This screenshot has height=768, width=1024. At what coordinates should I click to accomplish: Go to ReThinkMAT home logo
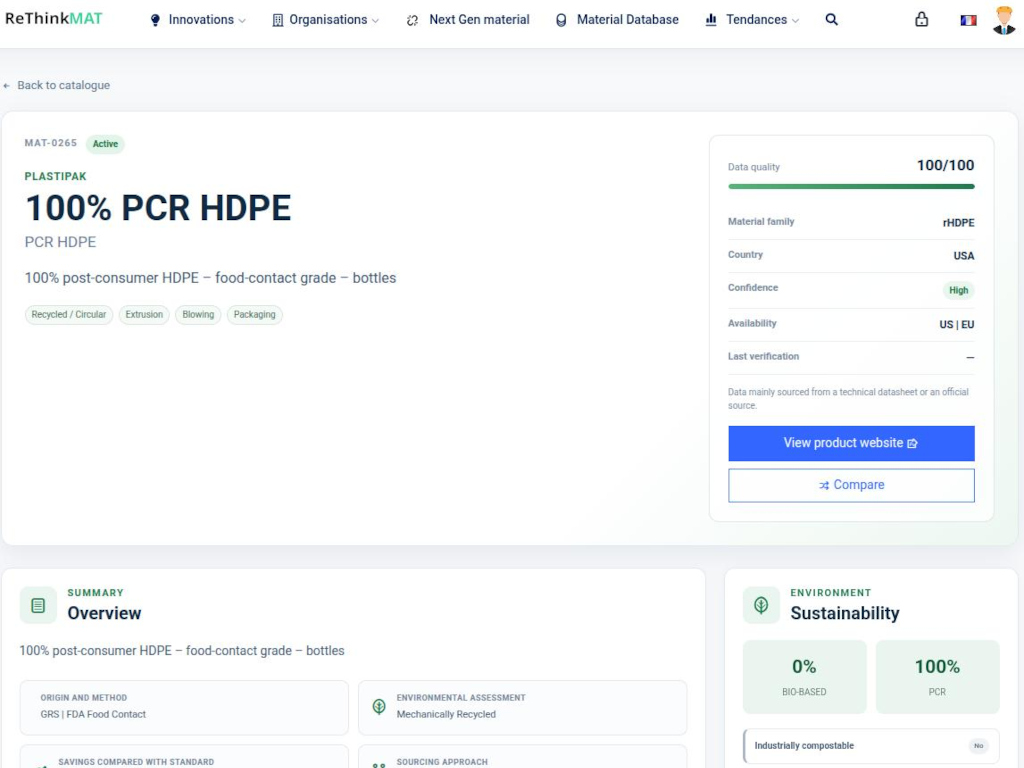click(54, 18)
